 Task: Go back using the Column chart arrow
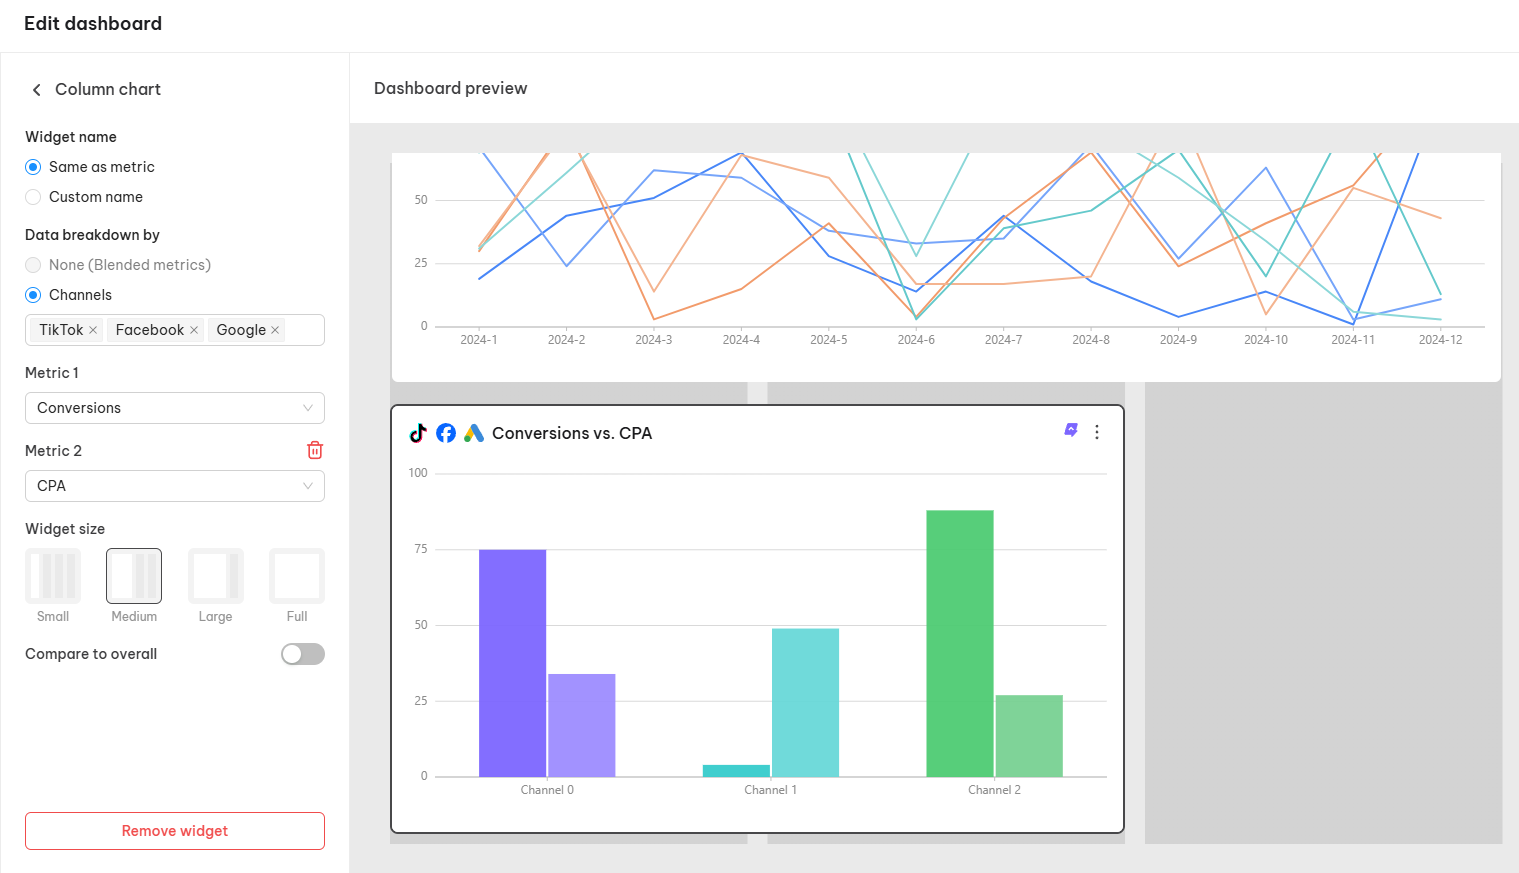(x=37, y=90)
